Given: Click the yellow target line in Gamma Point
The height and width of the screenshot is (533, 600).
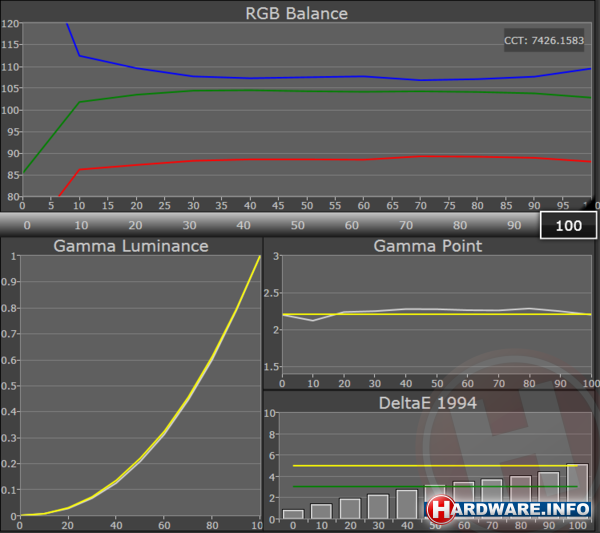Looking at the screenshot, I should pos(436,314).
